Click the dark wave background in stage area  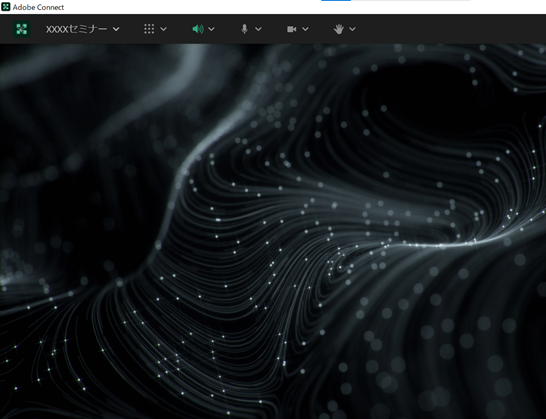pyautogui.click(x=273, y=231)
